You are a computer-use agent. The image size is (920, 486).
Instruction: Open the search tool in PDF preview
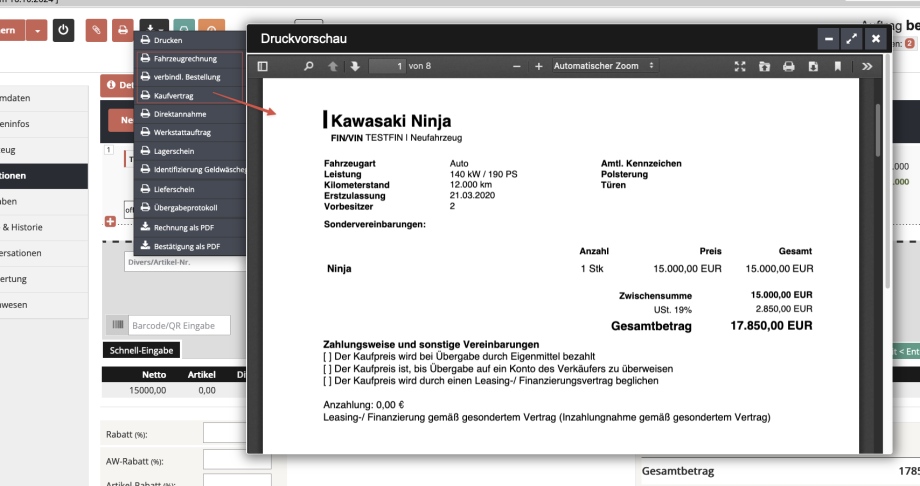click(x=309, y=66)
